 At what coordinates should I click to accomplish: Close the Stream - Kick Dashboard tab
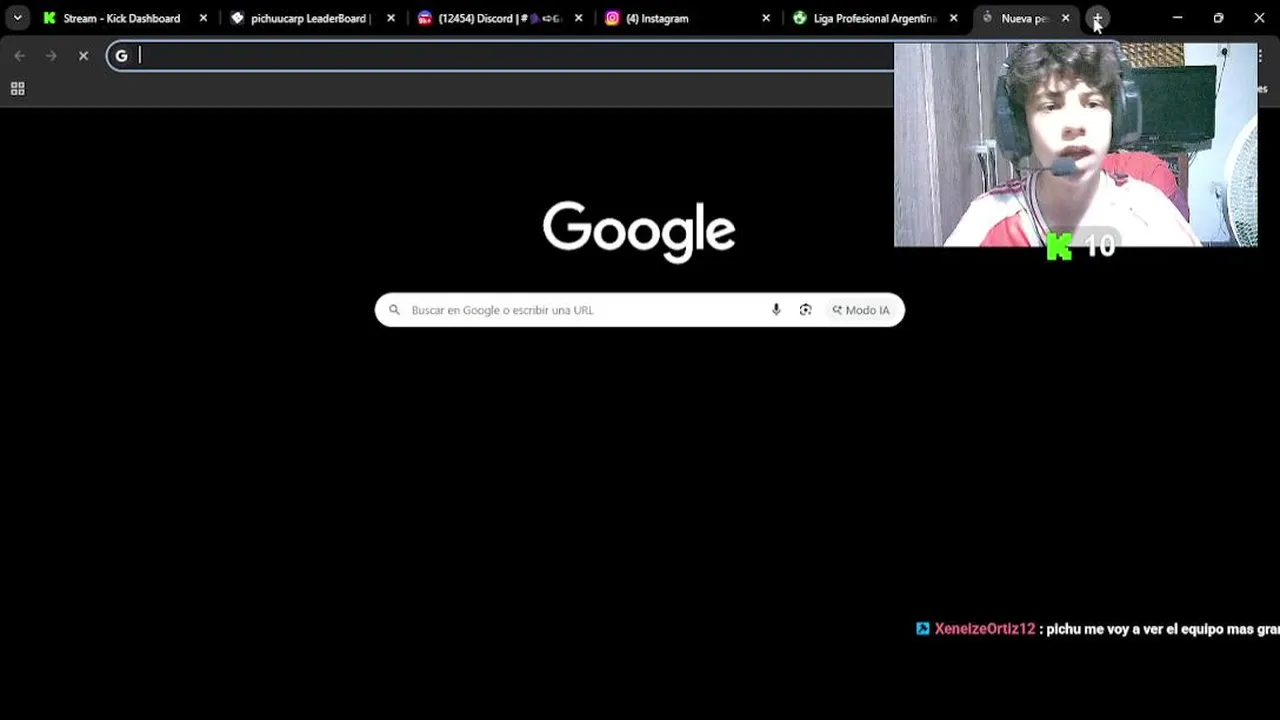click(x=203, y=18)
